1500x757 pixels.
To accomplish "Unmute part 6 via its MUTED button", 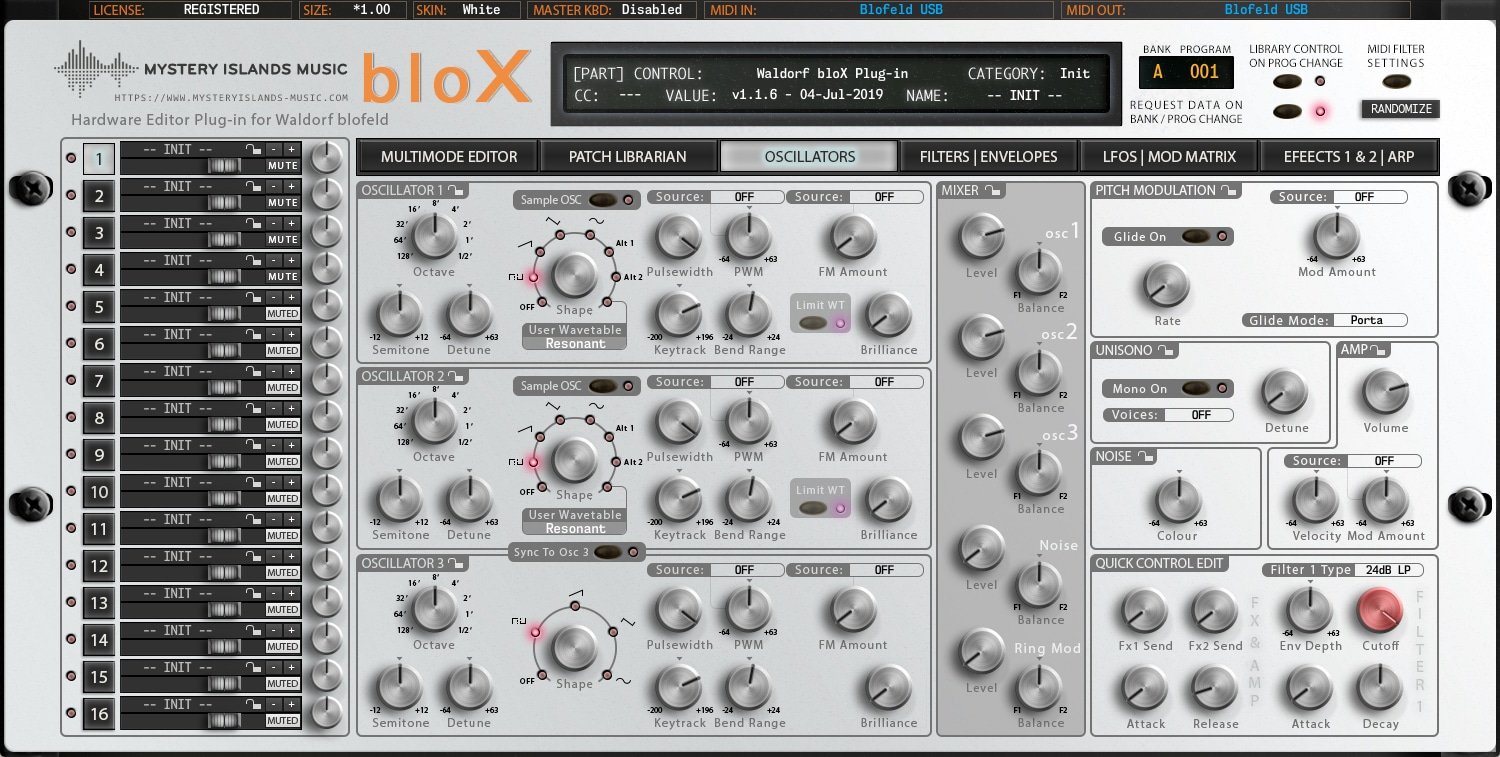I will pyautogui.click(x=283, y=351).
